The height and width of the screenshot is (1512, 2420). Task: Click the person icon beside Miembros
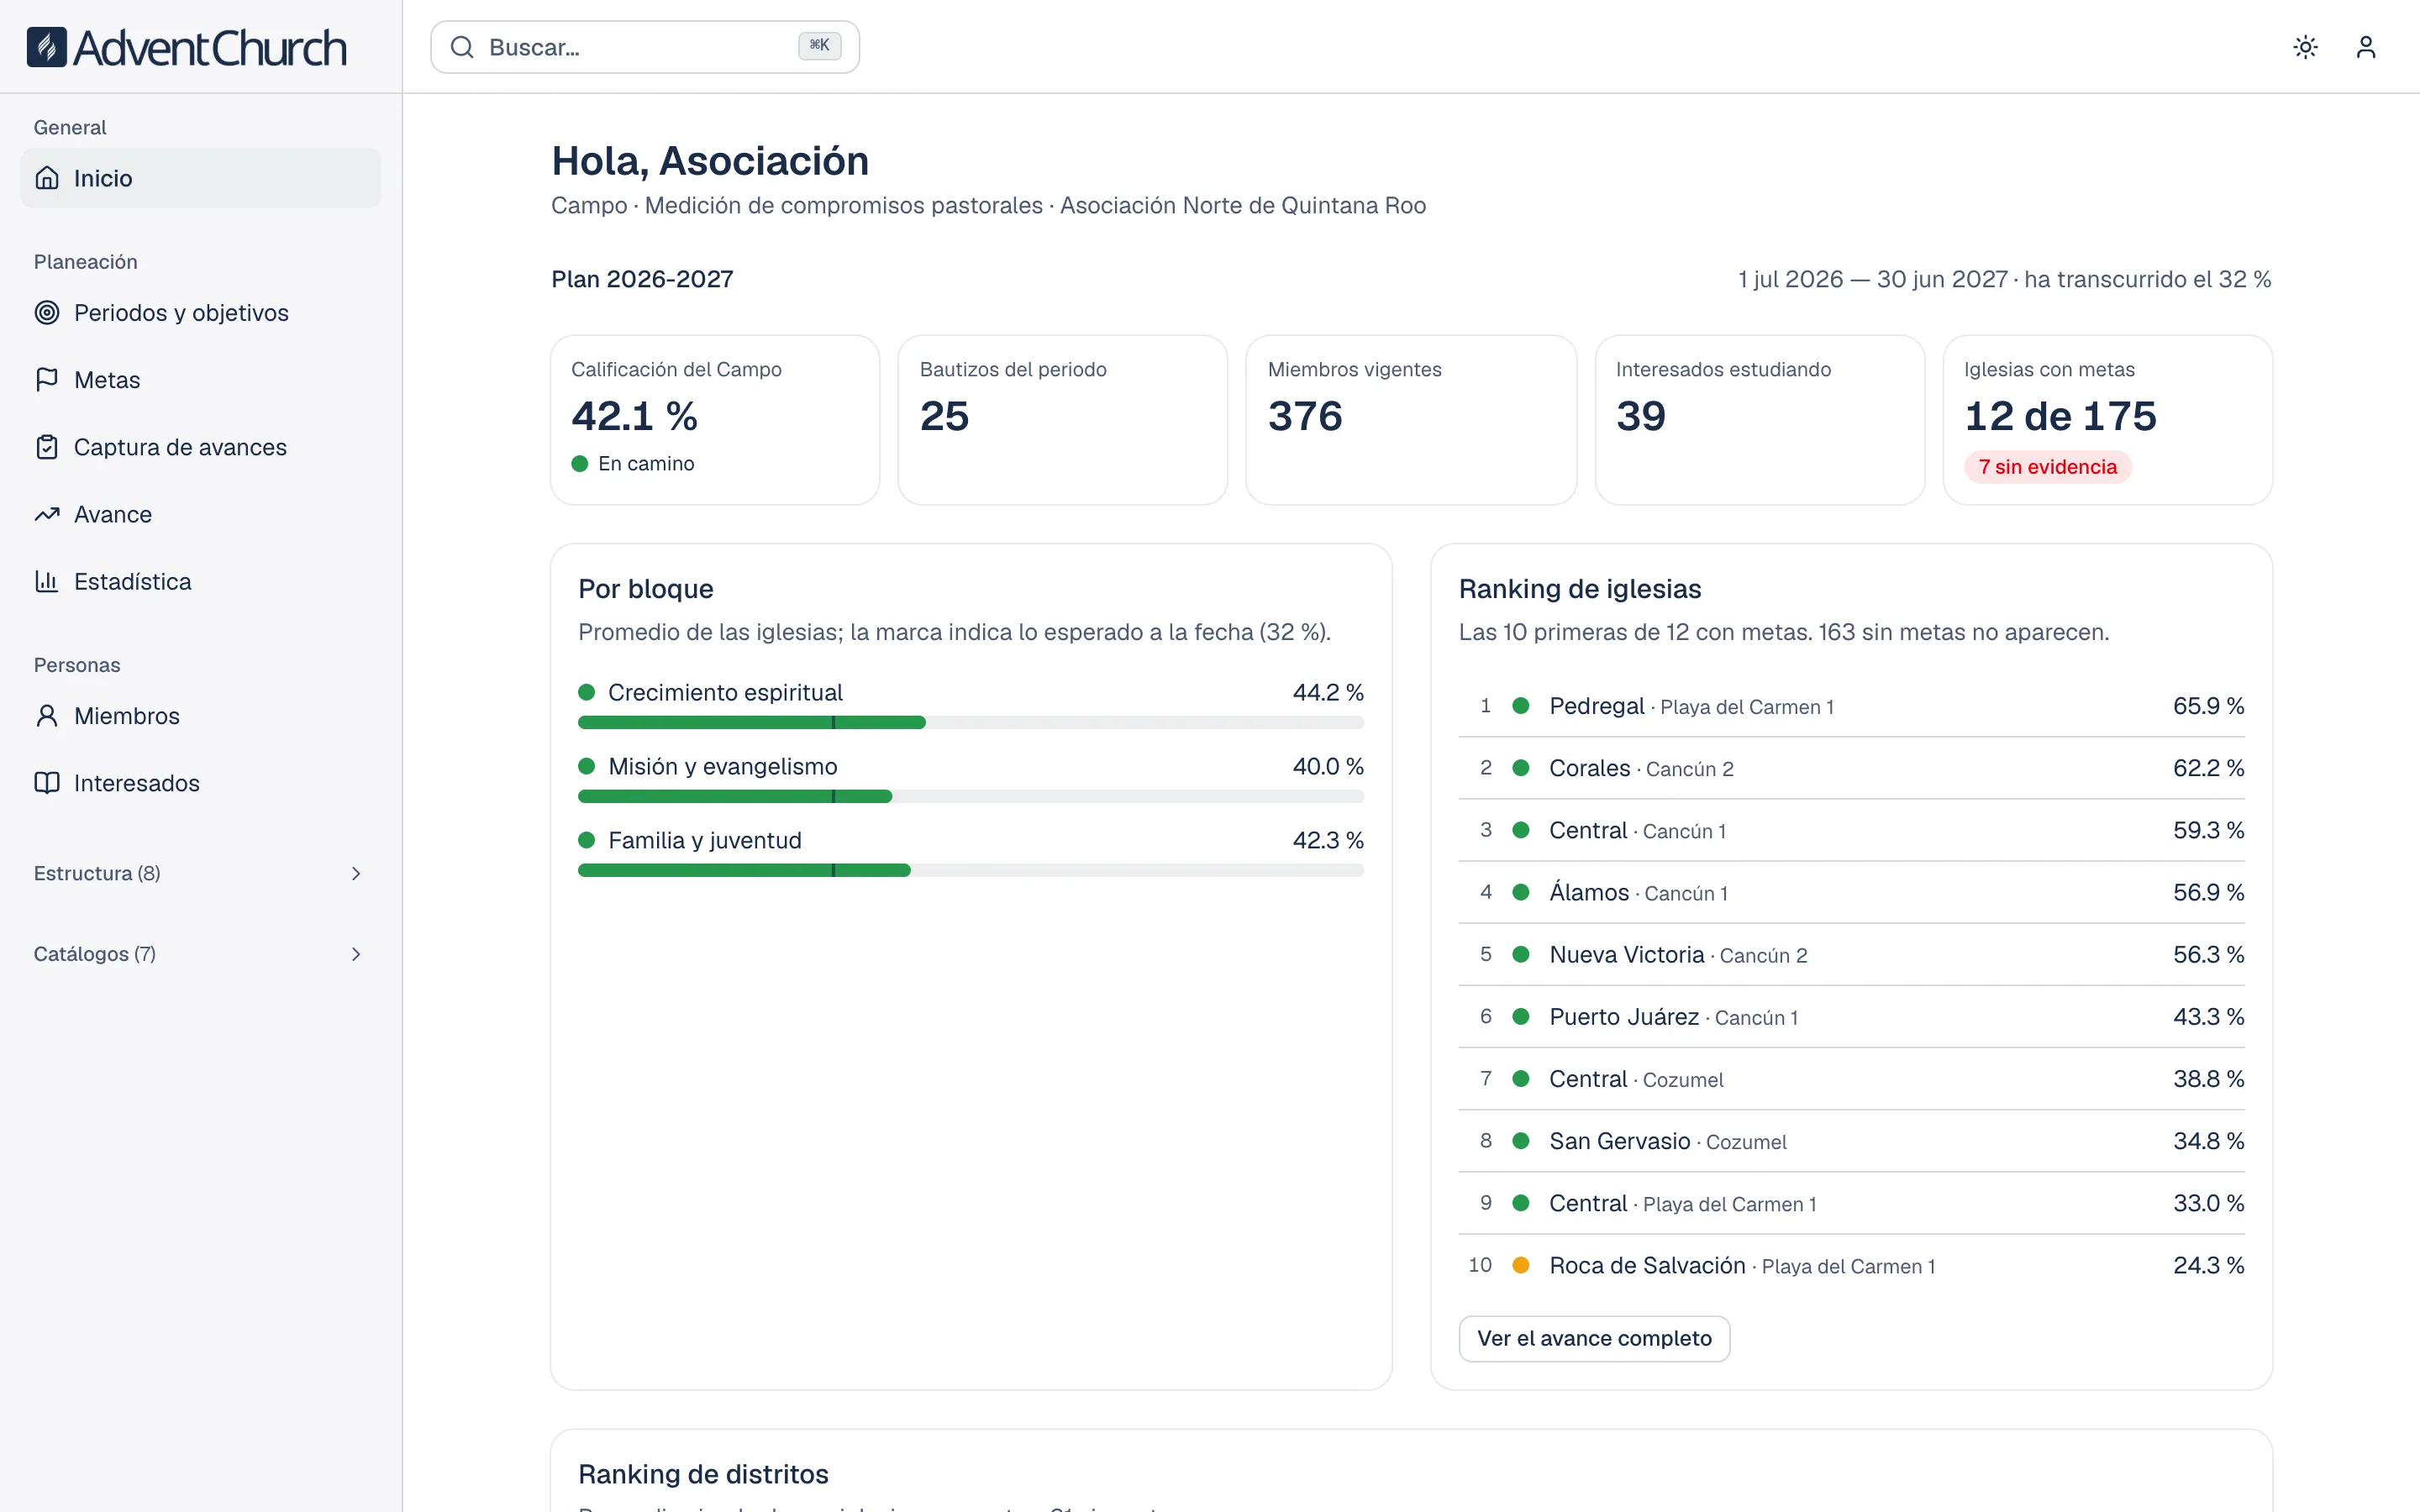tap(47, 715)
